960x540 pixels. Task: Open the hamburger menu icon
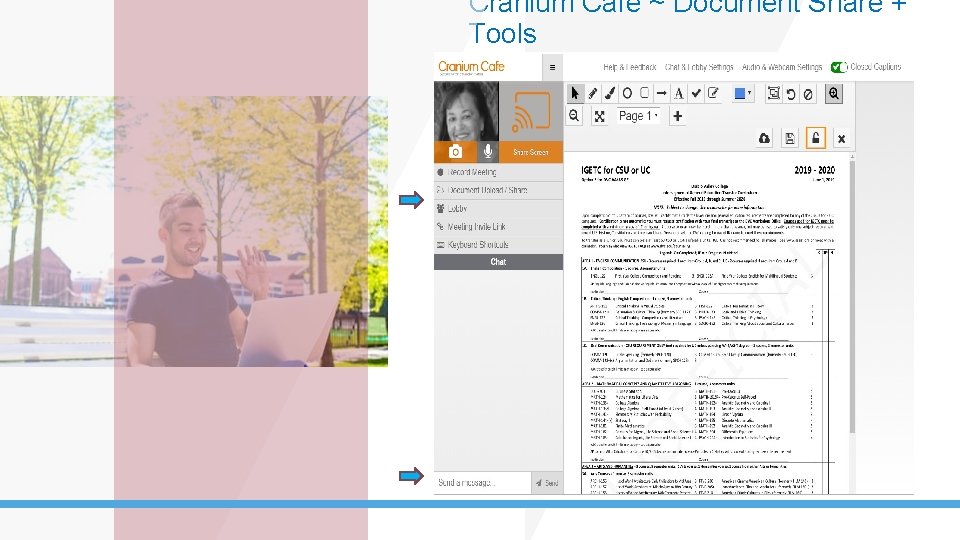coord(552,67)
